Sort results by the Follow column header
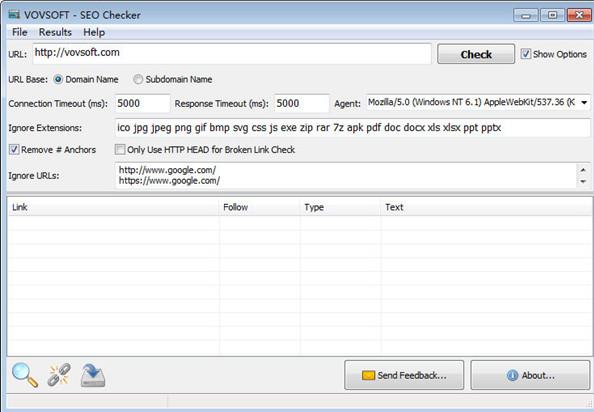594x412 pixels. [260, 207]
